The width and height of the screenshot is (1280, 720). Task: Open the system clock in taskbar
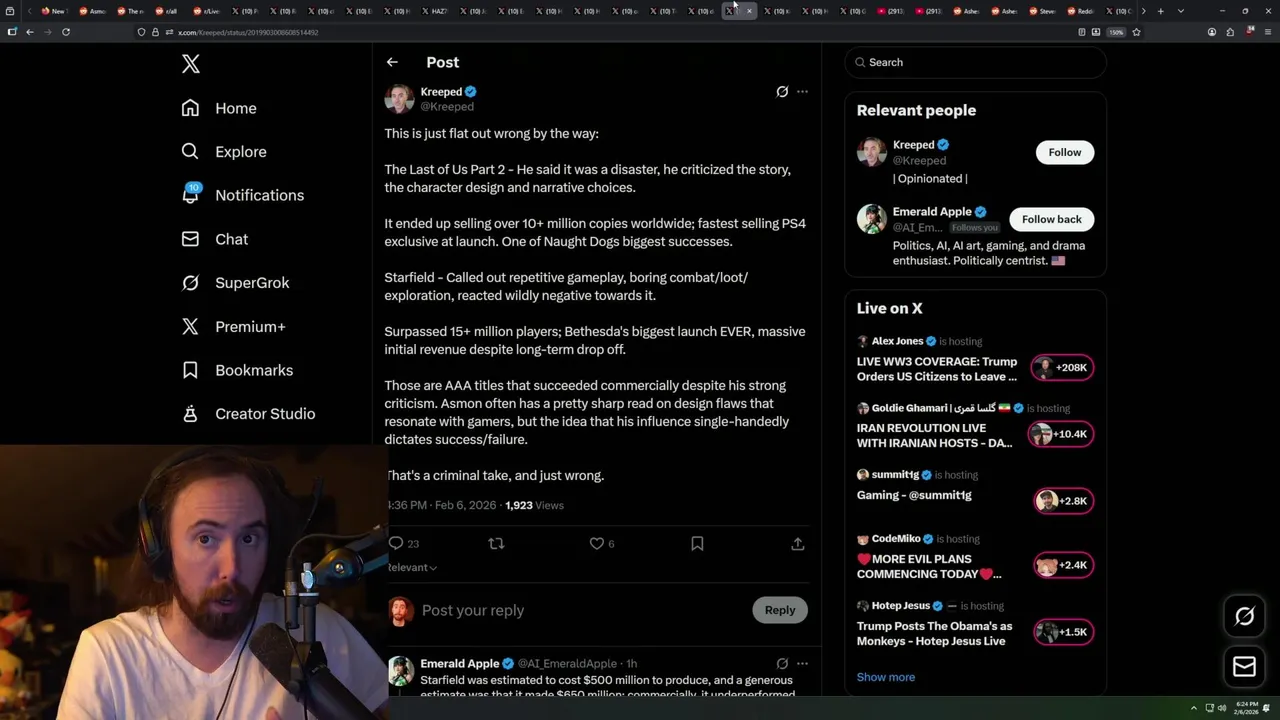point(1244,708)
